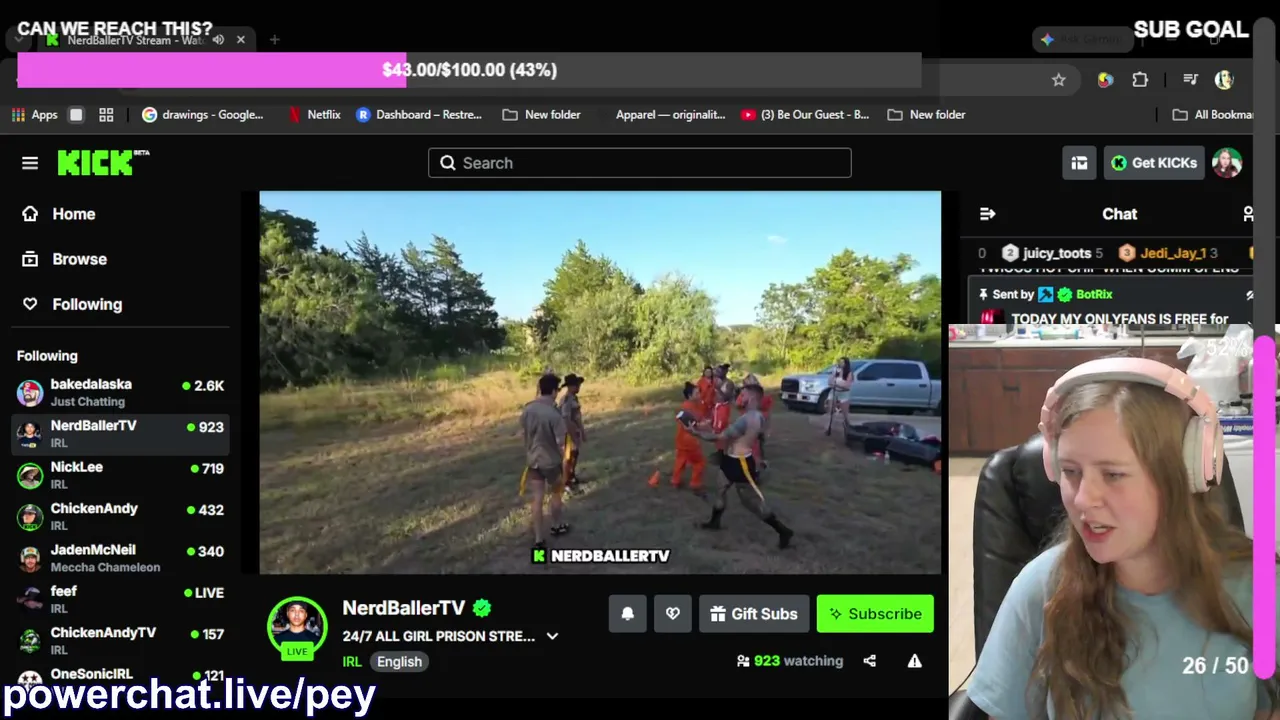Click the verified badge next to NerdBallerTV
The image size is (1280, 720).
coord(482,608)
